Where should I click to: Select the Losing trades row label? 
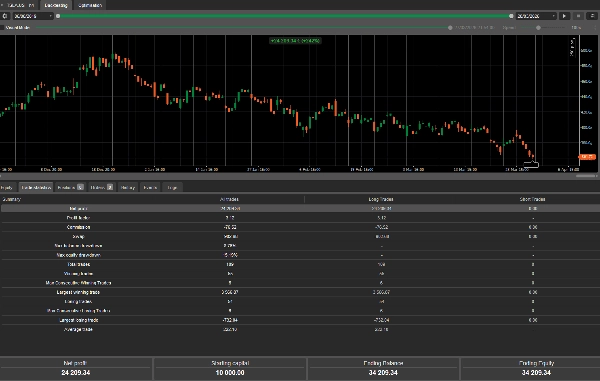tap(78, 301)
